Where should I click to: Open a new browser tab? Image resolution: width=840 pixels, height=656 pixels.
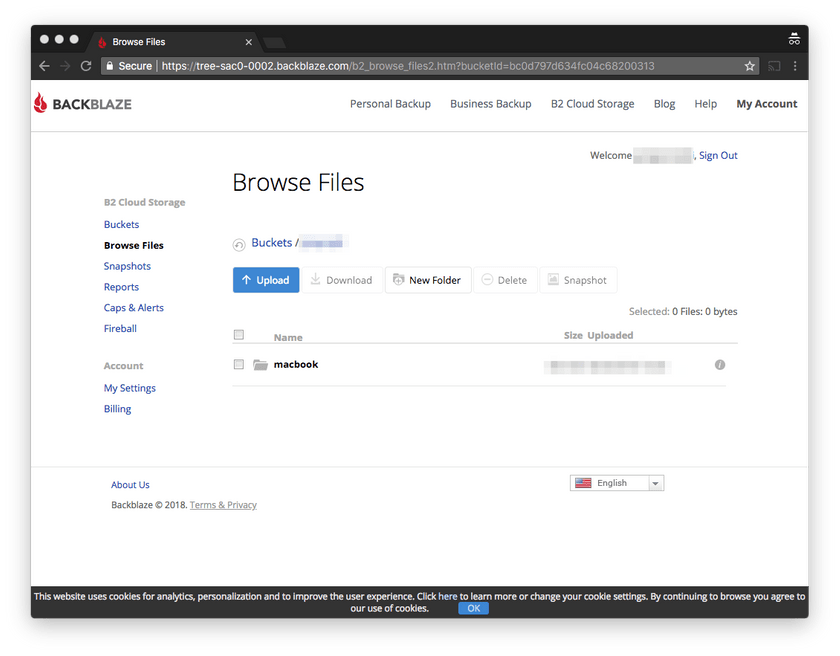click(274, 42)
